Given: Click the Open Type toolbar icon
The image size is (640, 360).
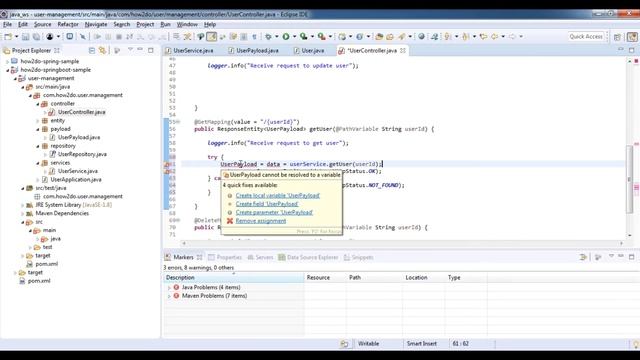Looking at the screenshot, I should (379, 37).
